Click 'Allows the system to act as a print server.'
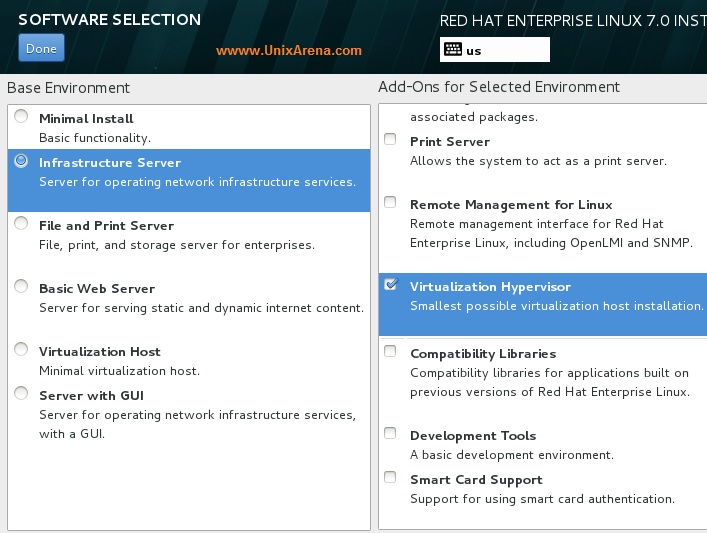 538,161
